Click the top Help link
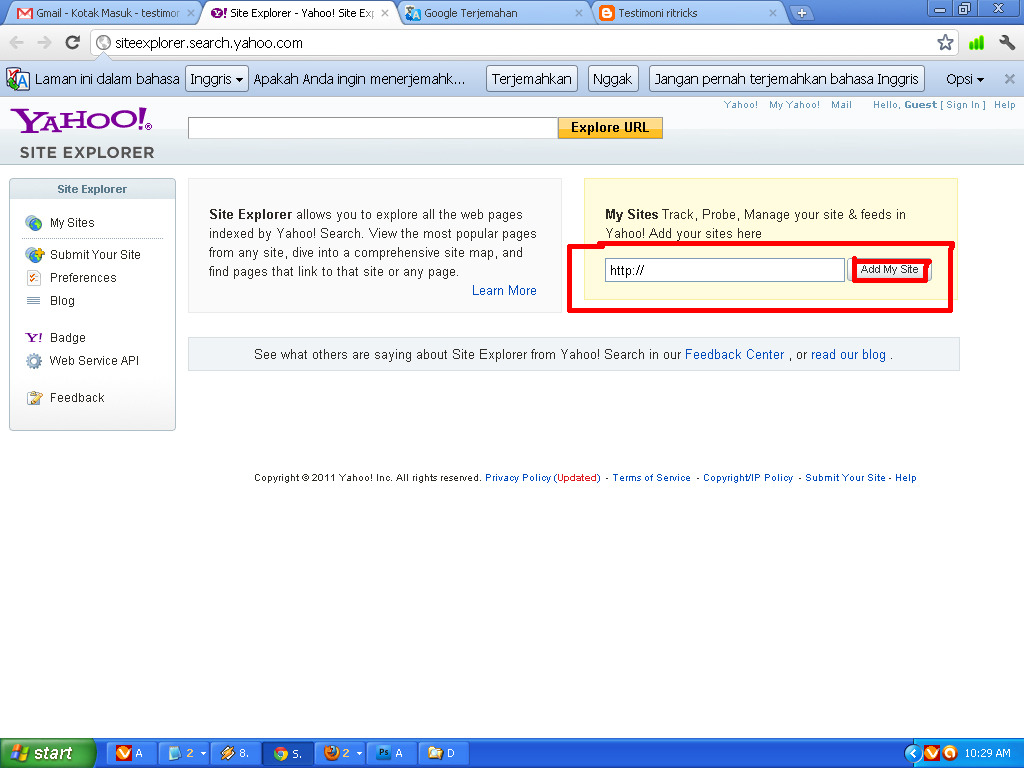This screenshot has width=1024, height=768. tap(1004, 104)
